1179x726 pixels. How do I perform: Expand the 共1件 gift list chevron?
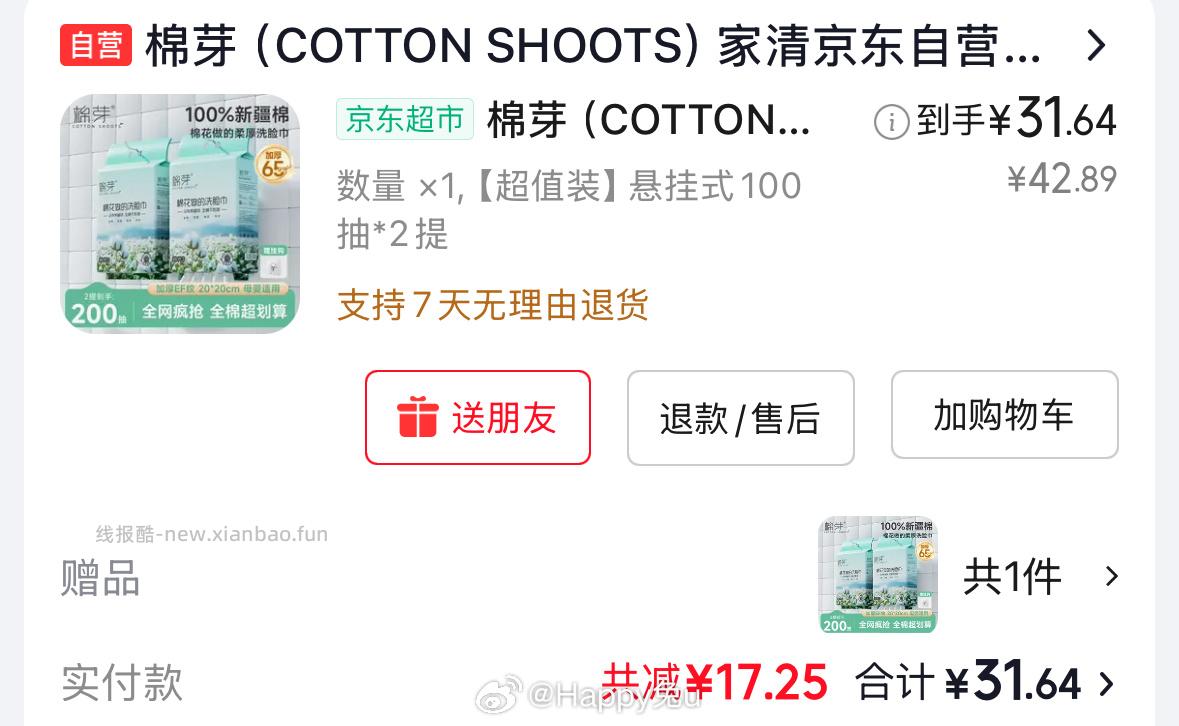[1111, 576]
